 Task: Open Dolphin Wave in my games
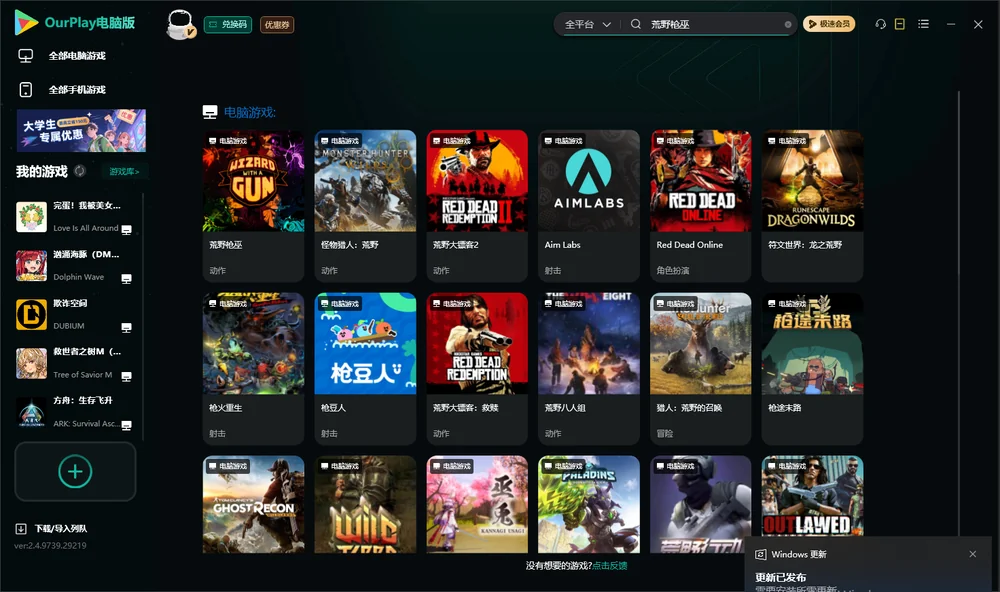75,265
